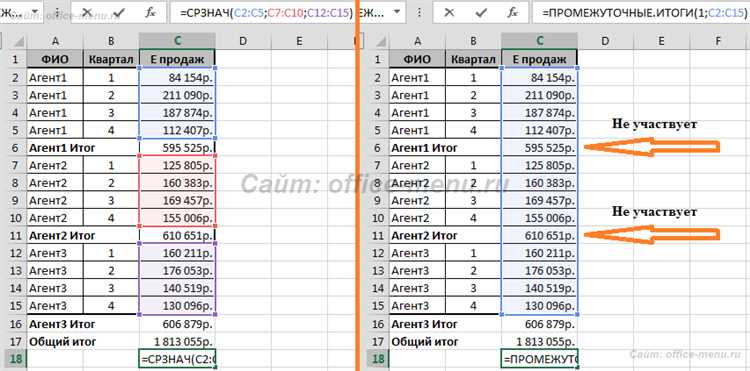This screenshot has width=750, height=371.
Task: Cancel entry beside the ПРОМЕЖУТОЧНЫЕ.ИТОГИ formula
Action: 449,12
